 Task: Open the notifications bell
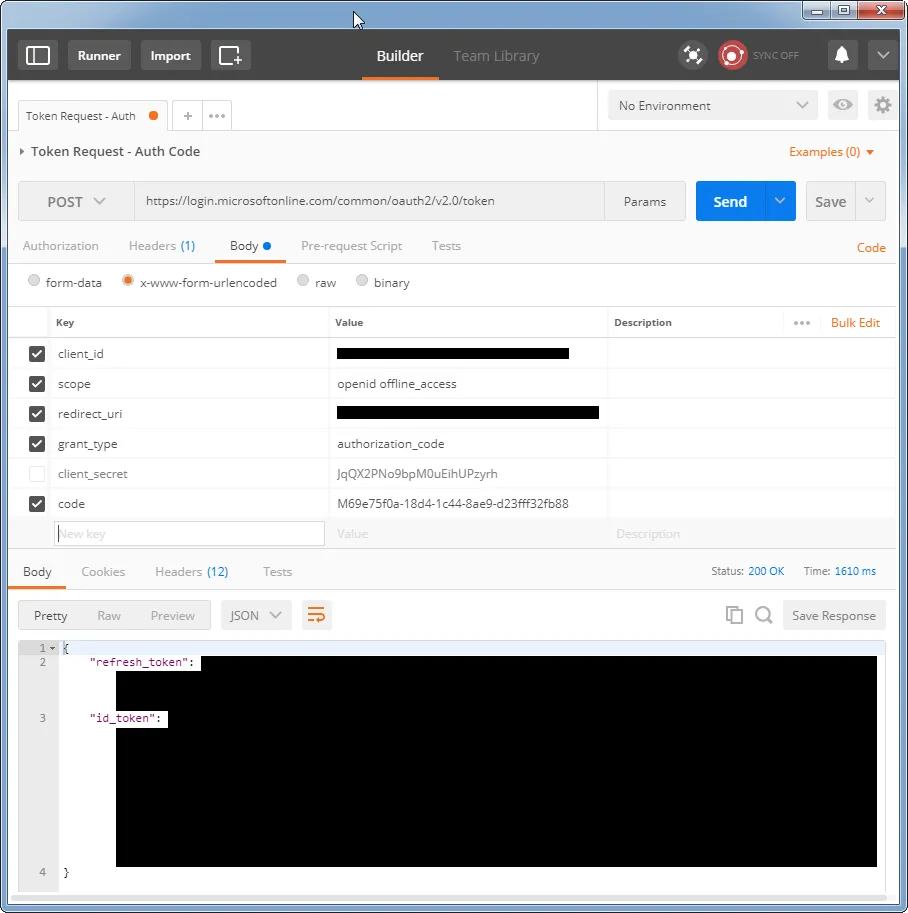pyautogui.click(x=842, y=56)
